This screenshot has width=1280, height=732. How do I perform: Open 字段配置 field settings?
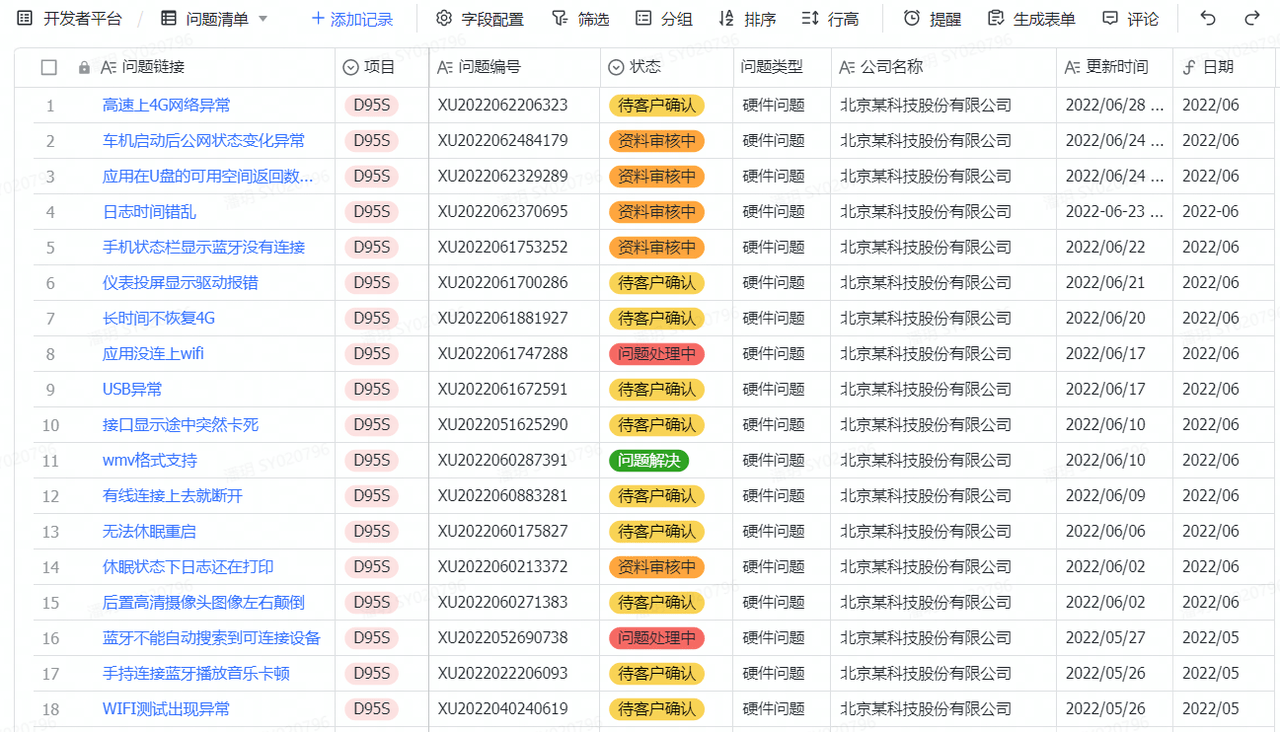[480, 19]
